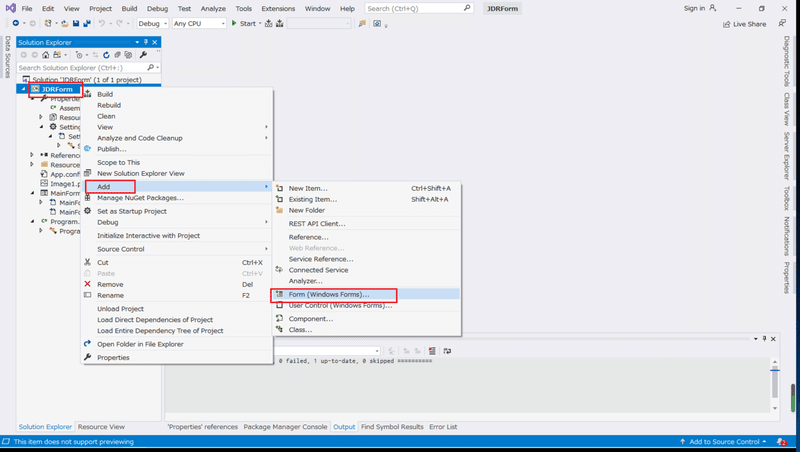Click the Home icon in Solution Explorer

click(x=46, y=55)
